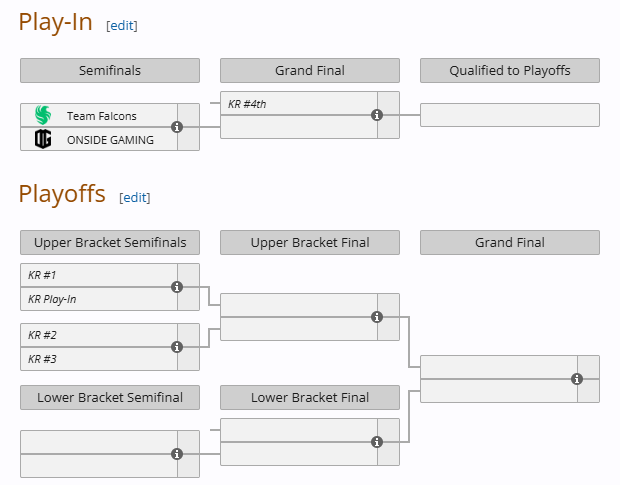Click the Upper Bracket Semifinals header
The height and width of the screenshot is (485, 620).
click(110, 242)
